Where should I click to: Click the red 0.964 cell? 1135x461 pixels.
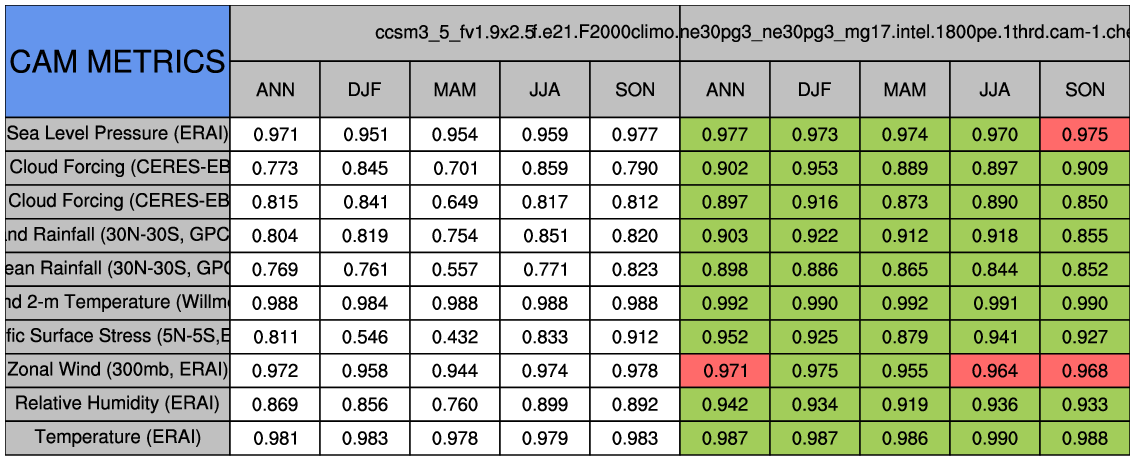pos(994,371)
